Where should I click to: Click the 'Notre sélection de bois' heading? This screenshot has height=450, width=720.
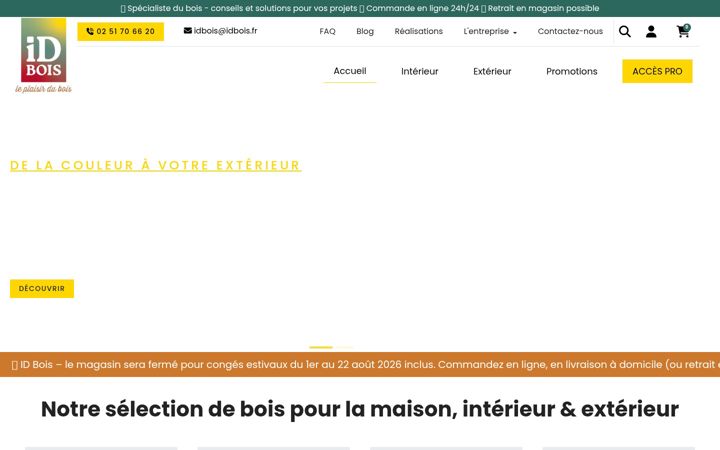click(x=360, y=409)
